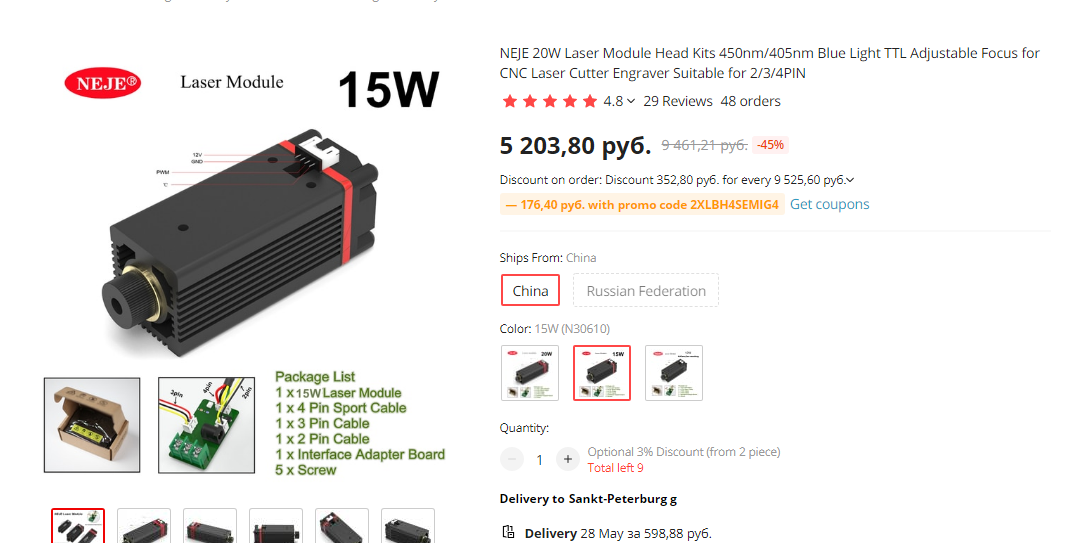Choose the 20W color variant thumbnail
This screenshot has width=1067, height=543.
click(530, 373)
